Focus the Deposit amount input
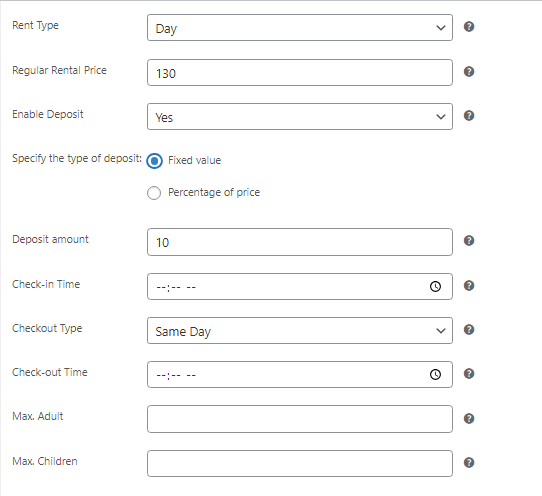 (300, 242)
